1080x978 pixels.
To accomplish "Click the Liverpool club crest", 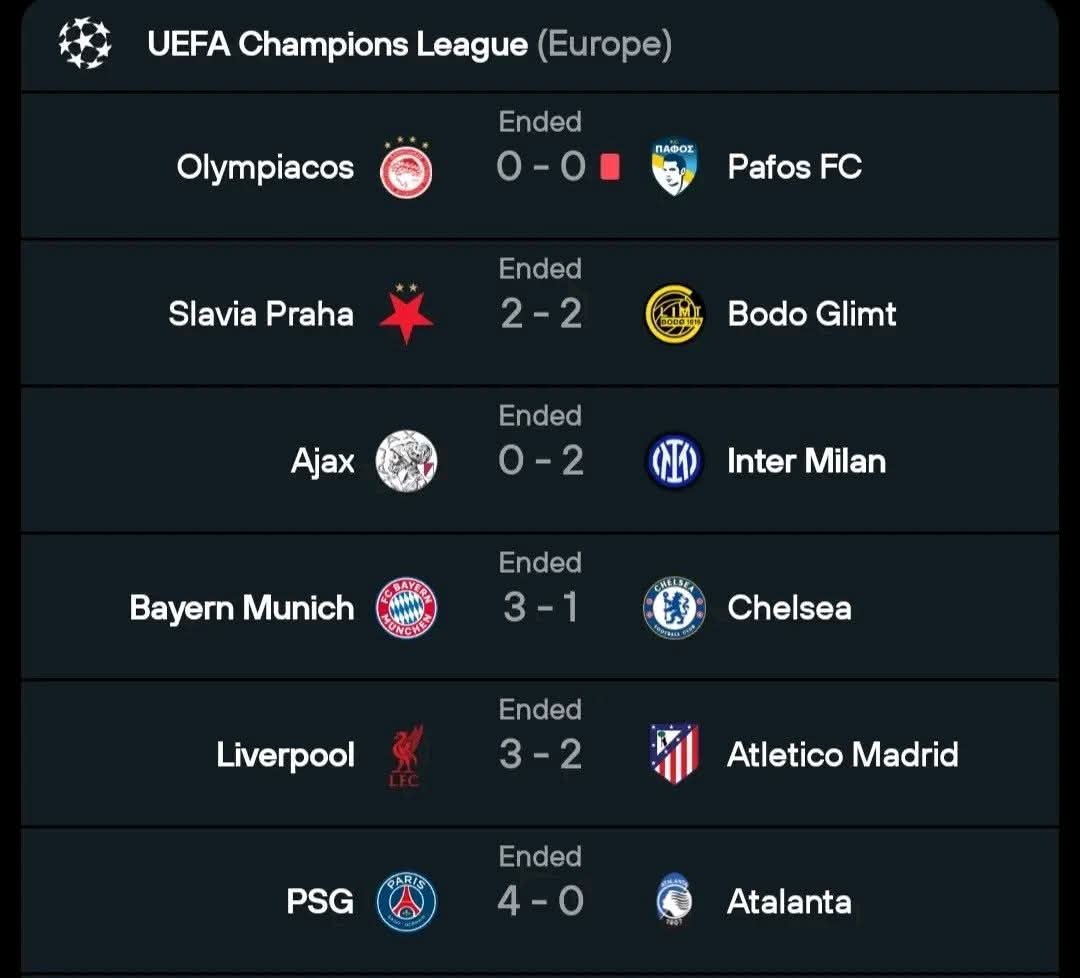I will pyautogui.click(x=406, y=755).
